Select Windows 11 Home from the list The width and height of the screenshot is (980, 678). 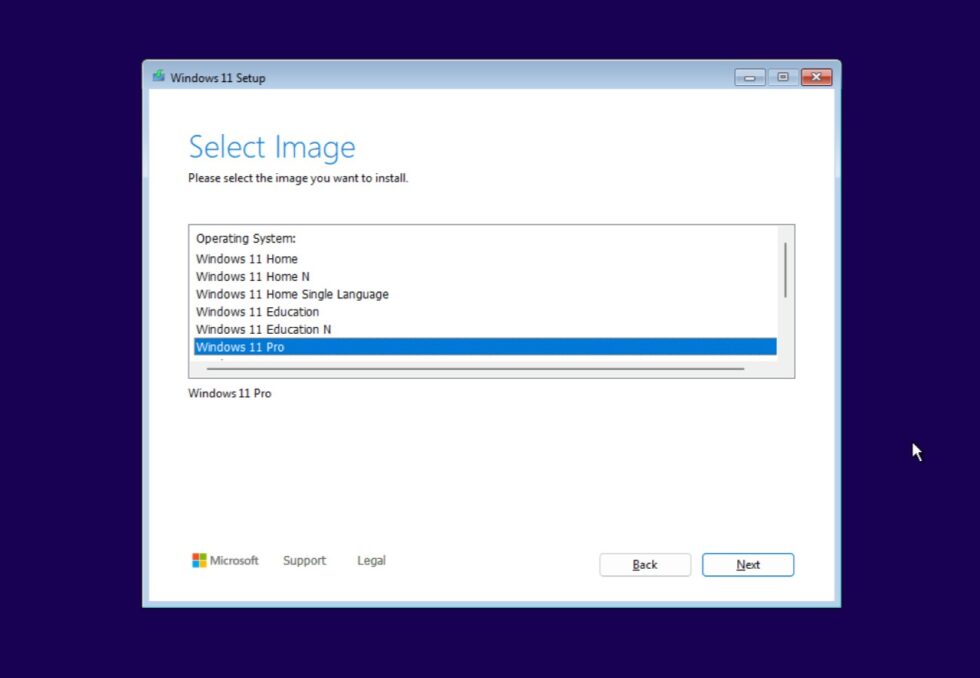point(485,259)
